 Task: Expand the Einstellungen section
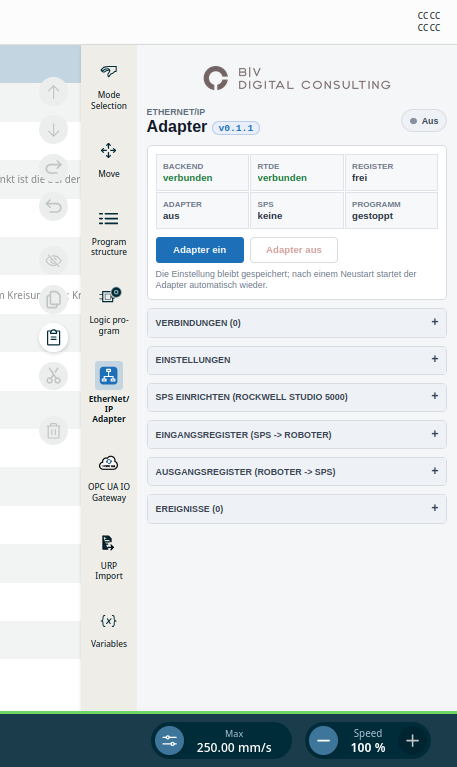297,360
